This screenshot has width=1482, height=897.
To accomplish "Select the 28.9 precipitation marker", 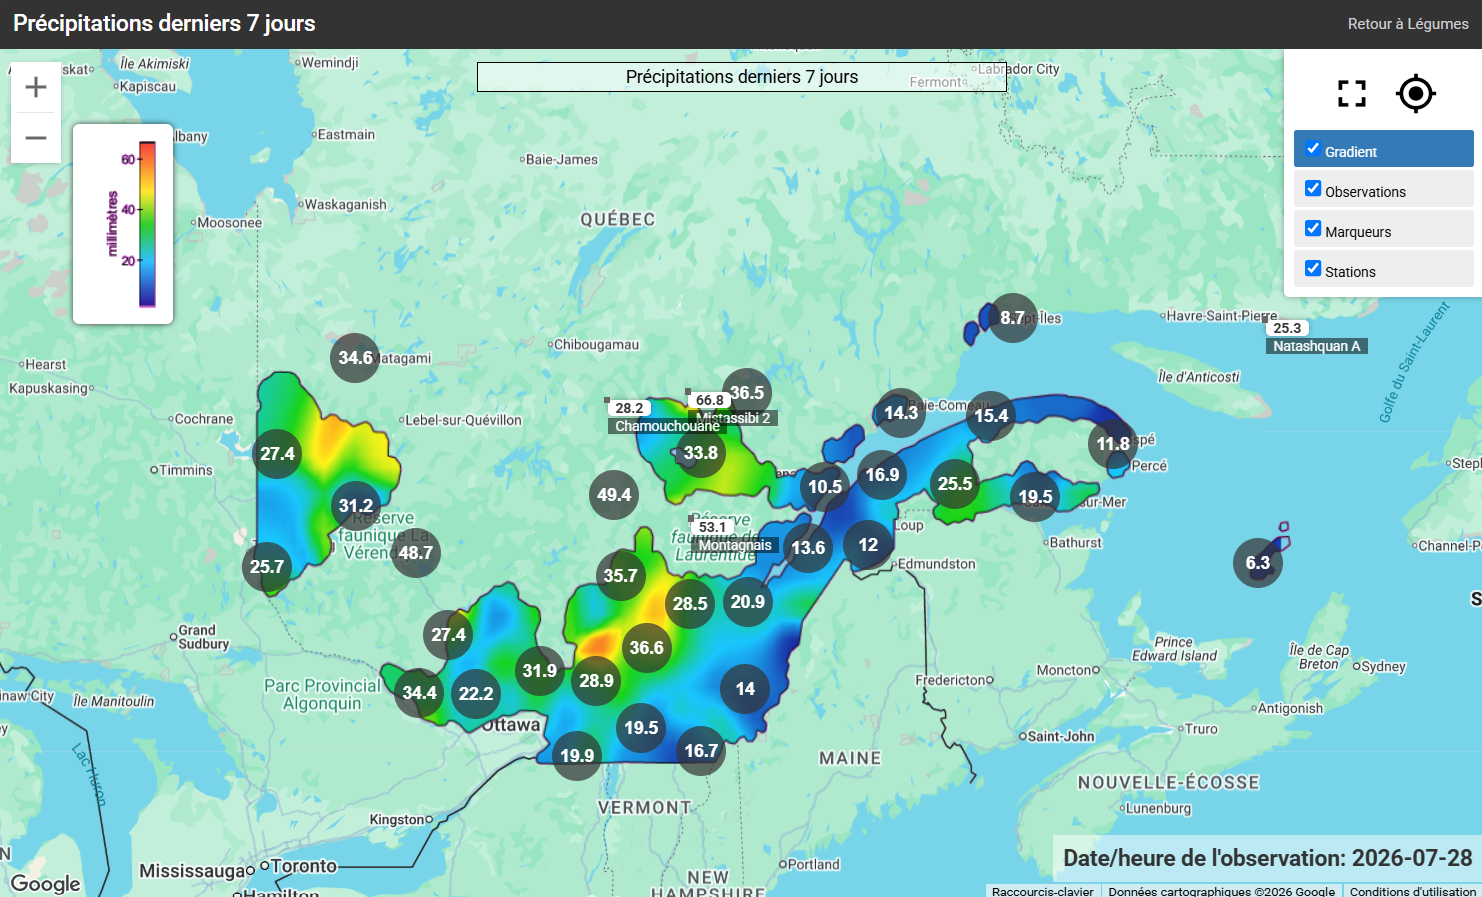I will pos(596,681).
